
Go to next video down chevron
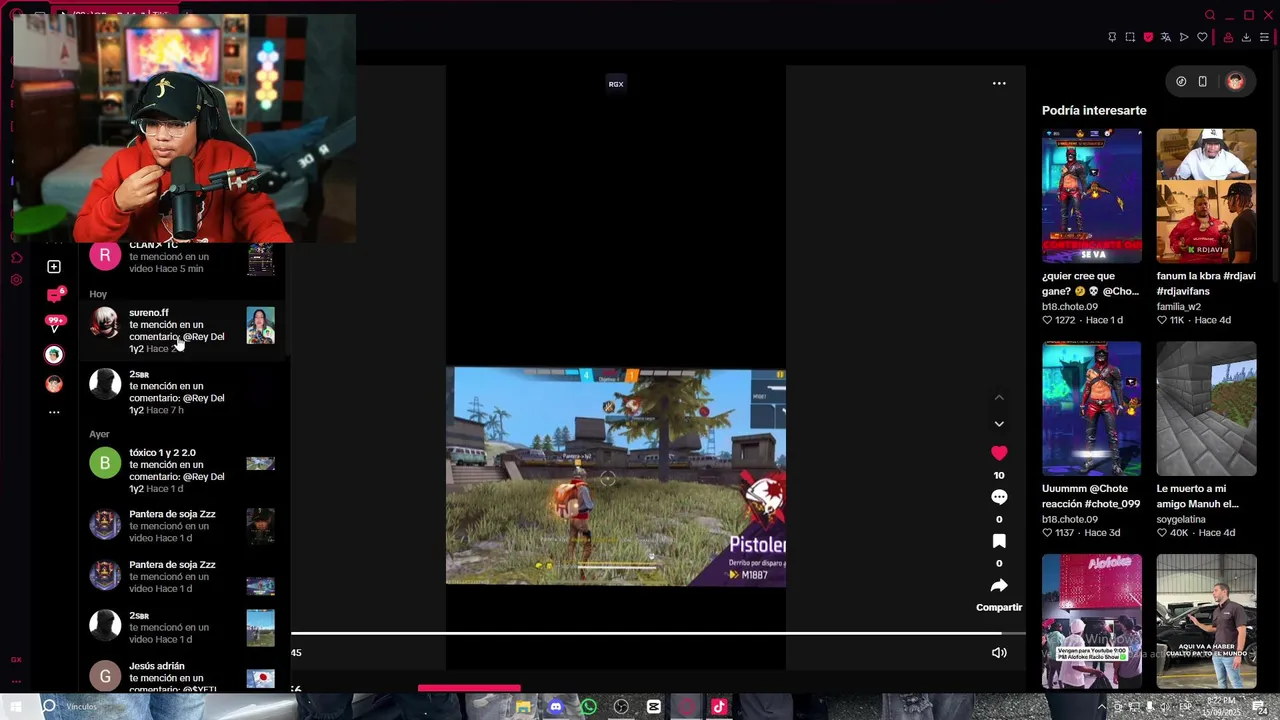pos(999,424)
